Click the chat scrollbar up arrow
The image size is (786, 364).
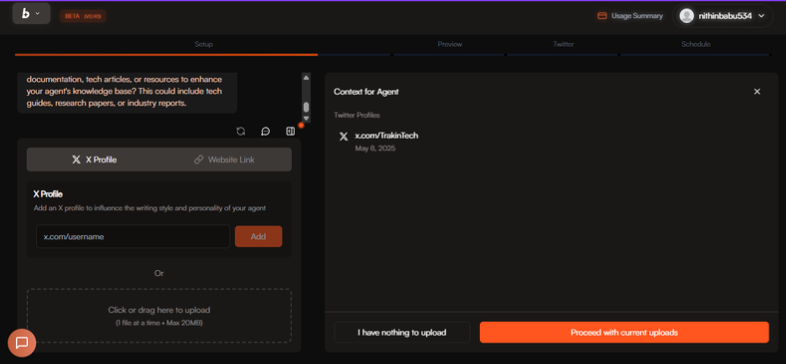coord(306,77)
